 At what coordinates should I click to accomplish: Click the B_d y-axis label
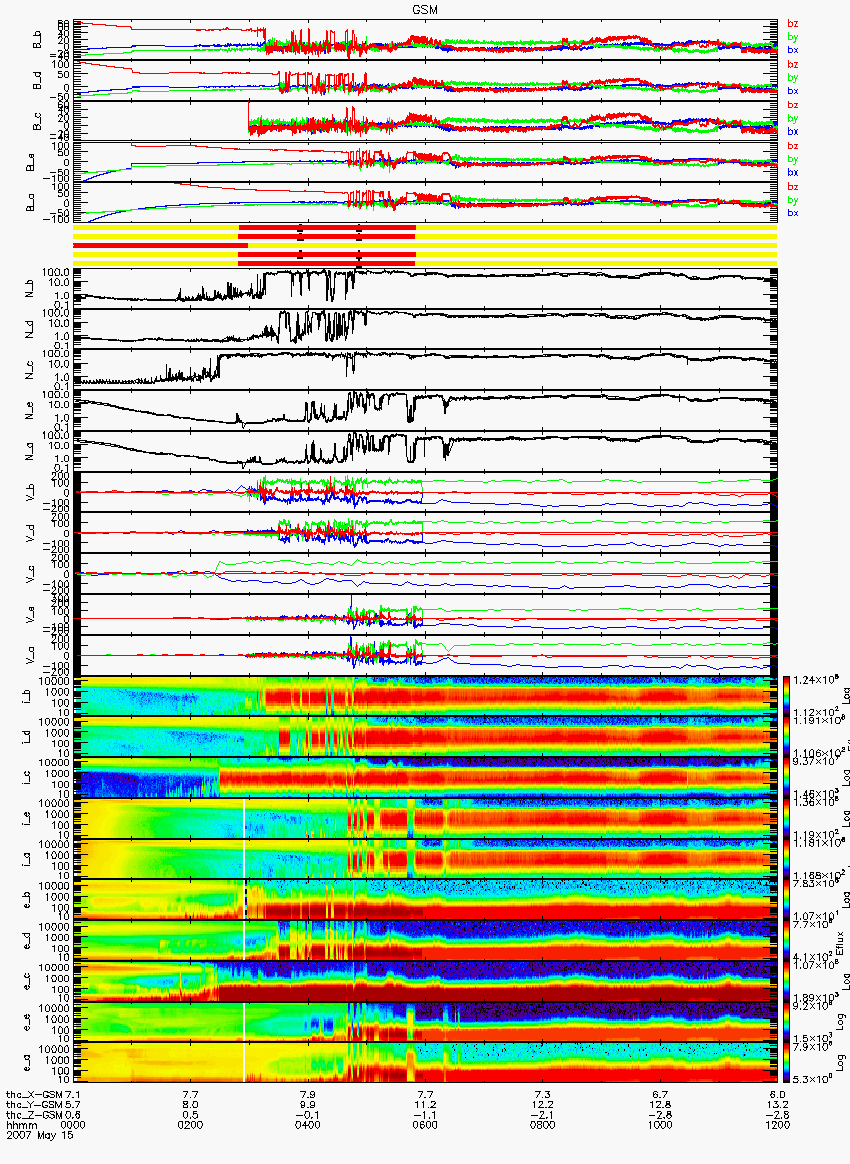point(36,81)
